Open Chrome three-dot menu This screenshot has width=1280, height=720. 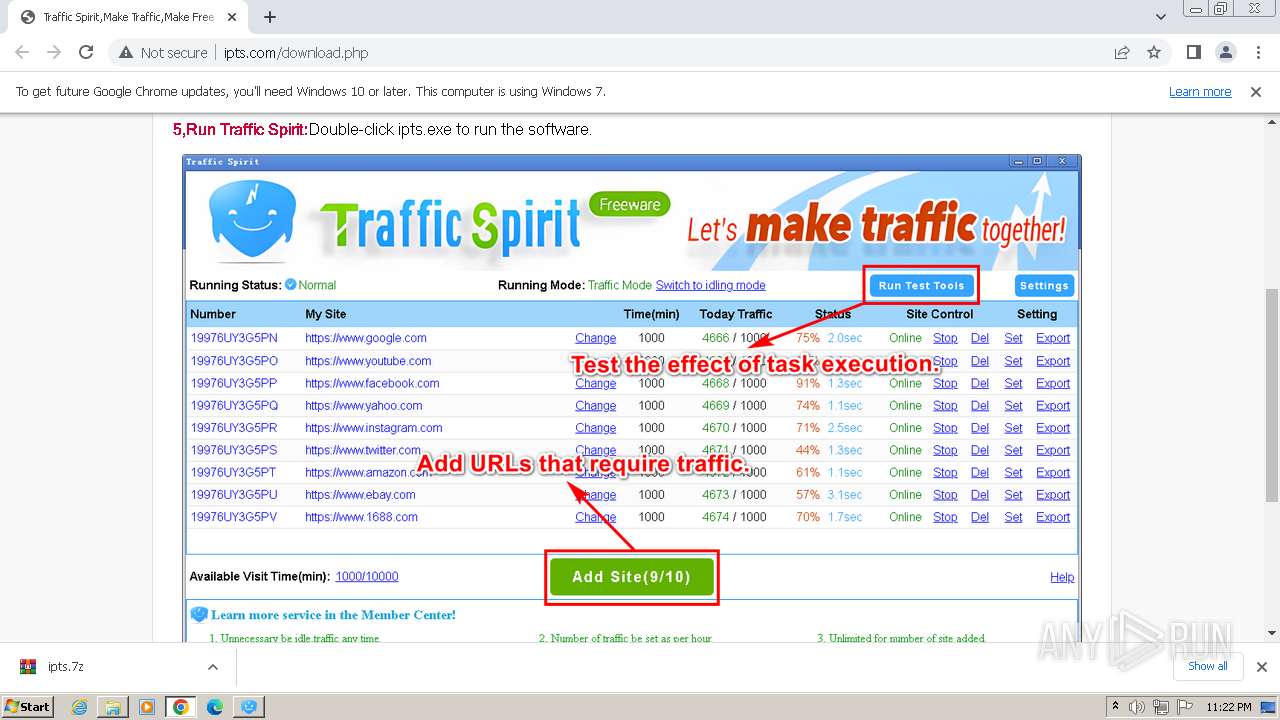click(1258, 53)
